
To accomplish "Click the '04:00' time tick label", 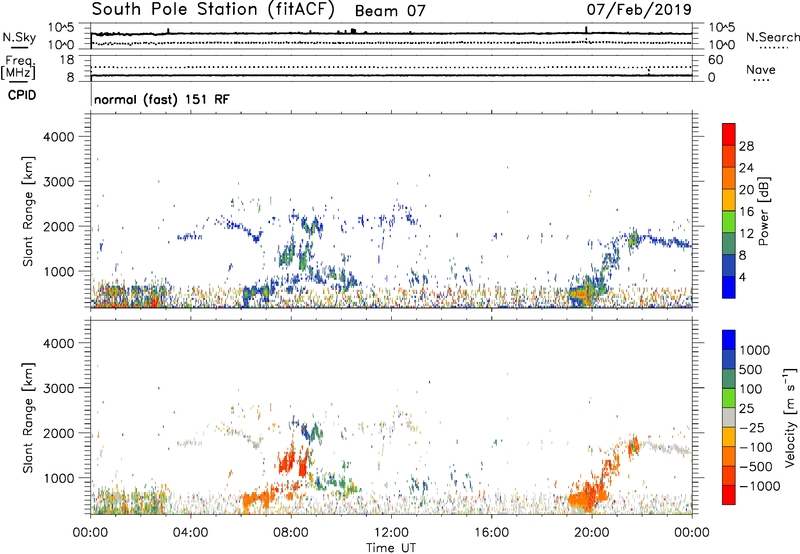I will [x=190, y=533].
